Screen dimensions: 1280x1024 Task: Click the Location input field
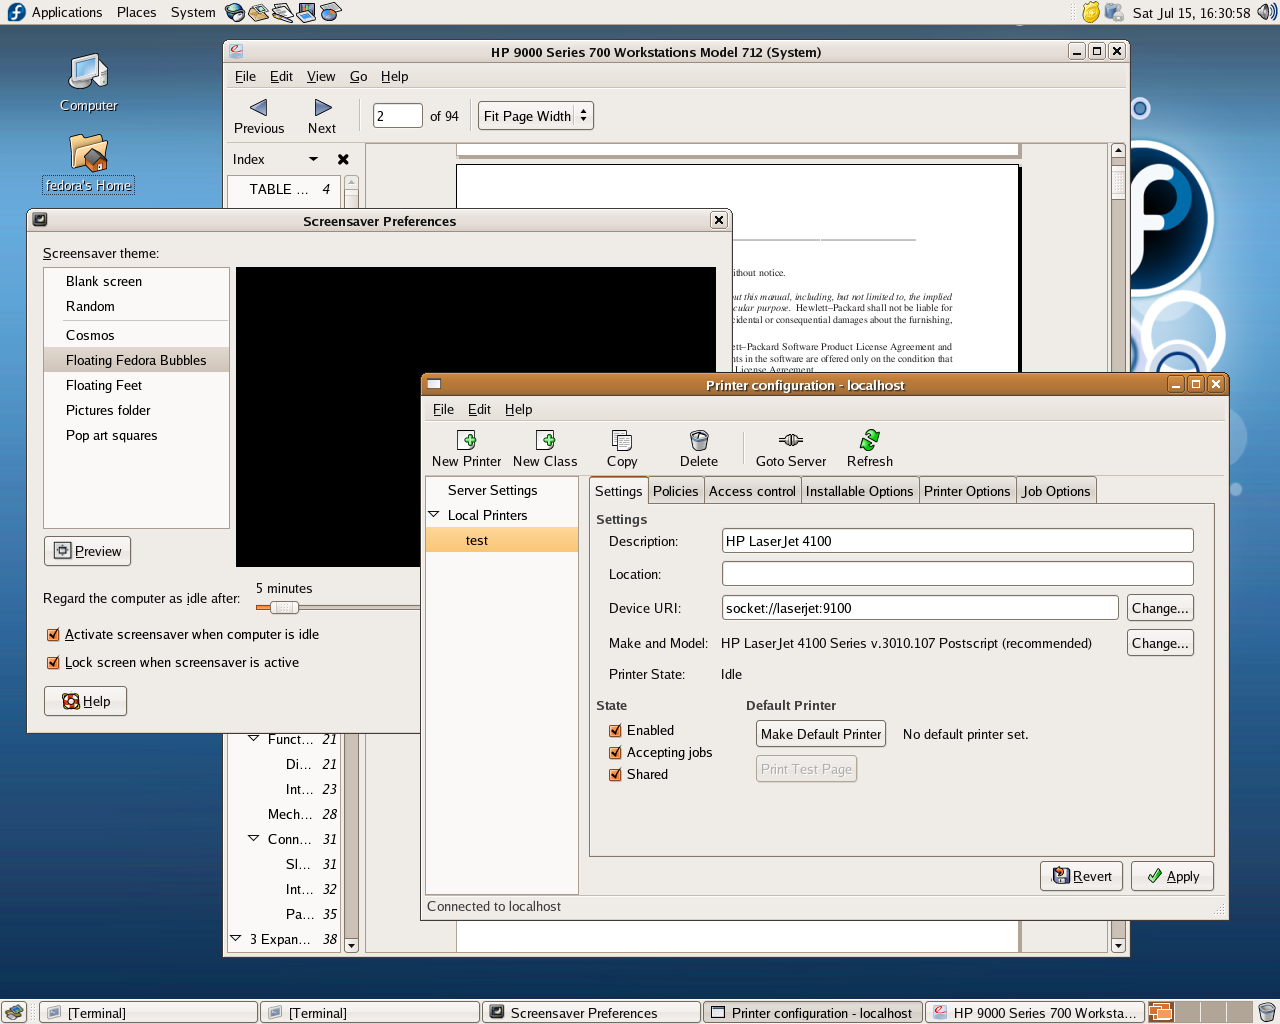tap(957, 574)
